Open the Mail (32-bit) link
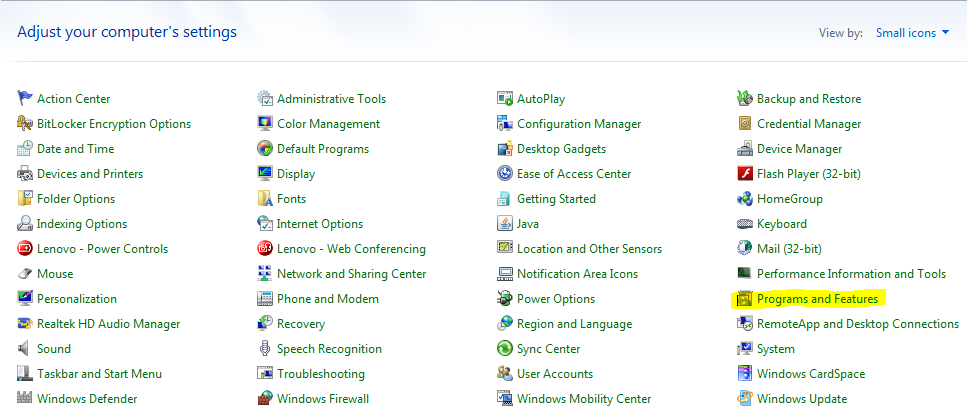This screenshot has height=413, width=967. pyautogui.click(x=789, y=249)
